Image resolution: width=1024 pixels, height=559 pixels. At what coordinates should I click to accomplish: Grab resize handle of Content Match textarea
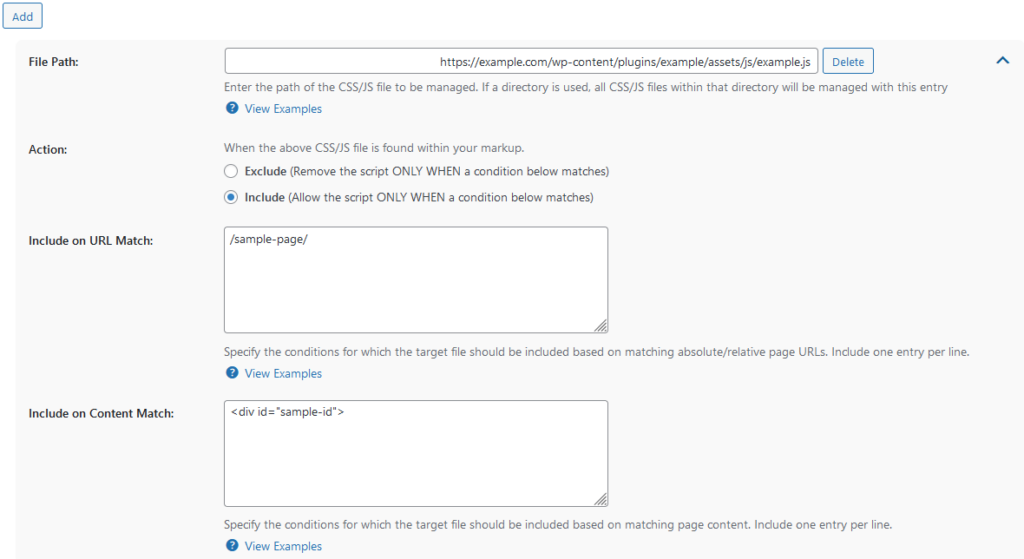pos(601,499)
